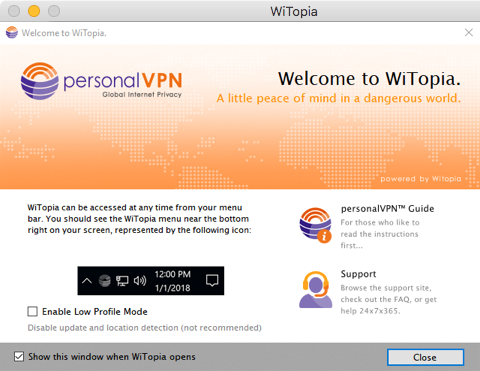Click 'Browse the support site' description

click(x=388, y=299)
